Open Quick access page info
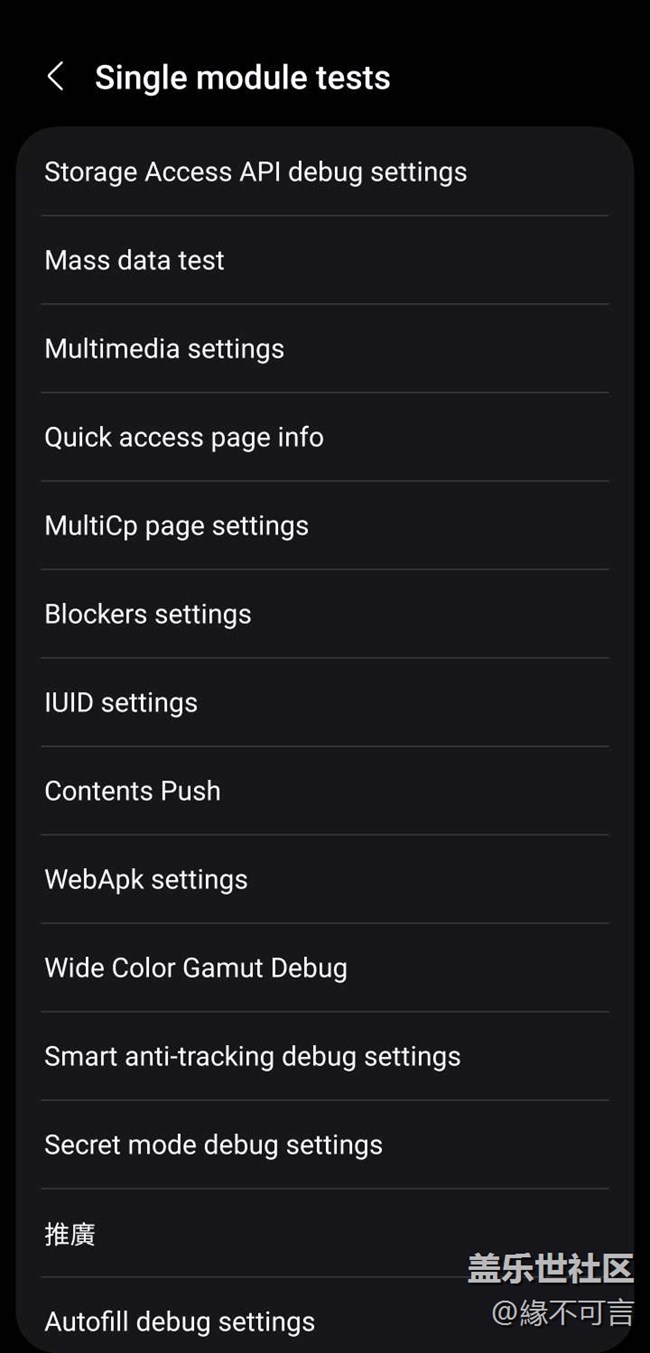 pos(184,437)
